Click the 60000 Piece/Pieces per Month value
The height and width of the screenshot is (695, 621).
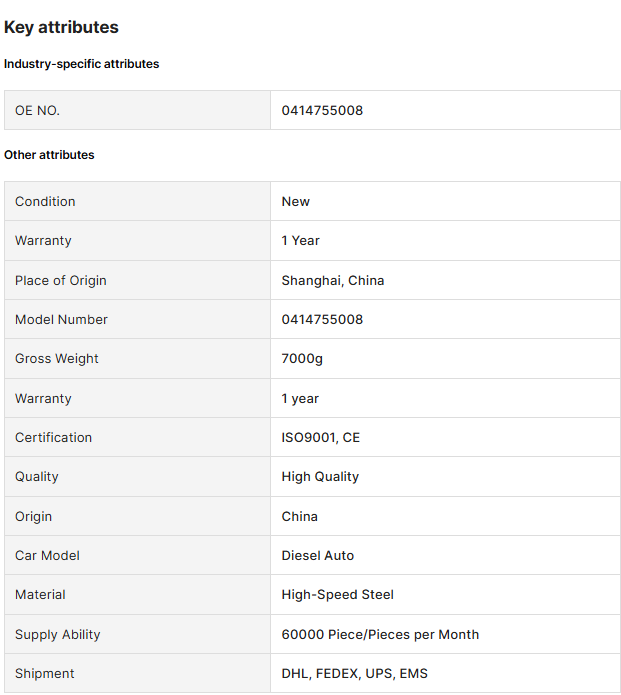(380, 634)
